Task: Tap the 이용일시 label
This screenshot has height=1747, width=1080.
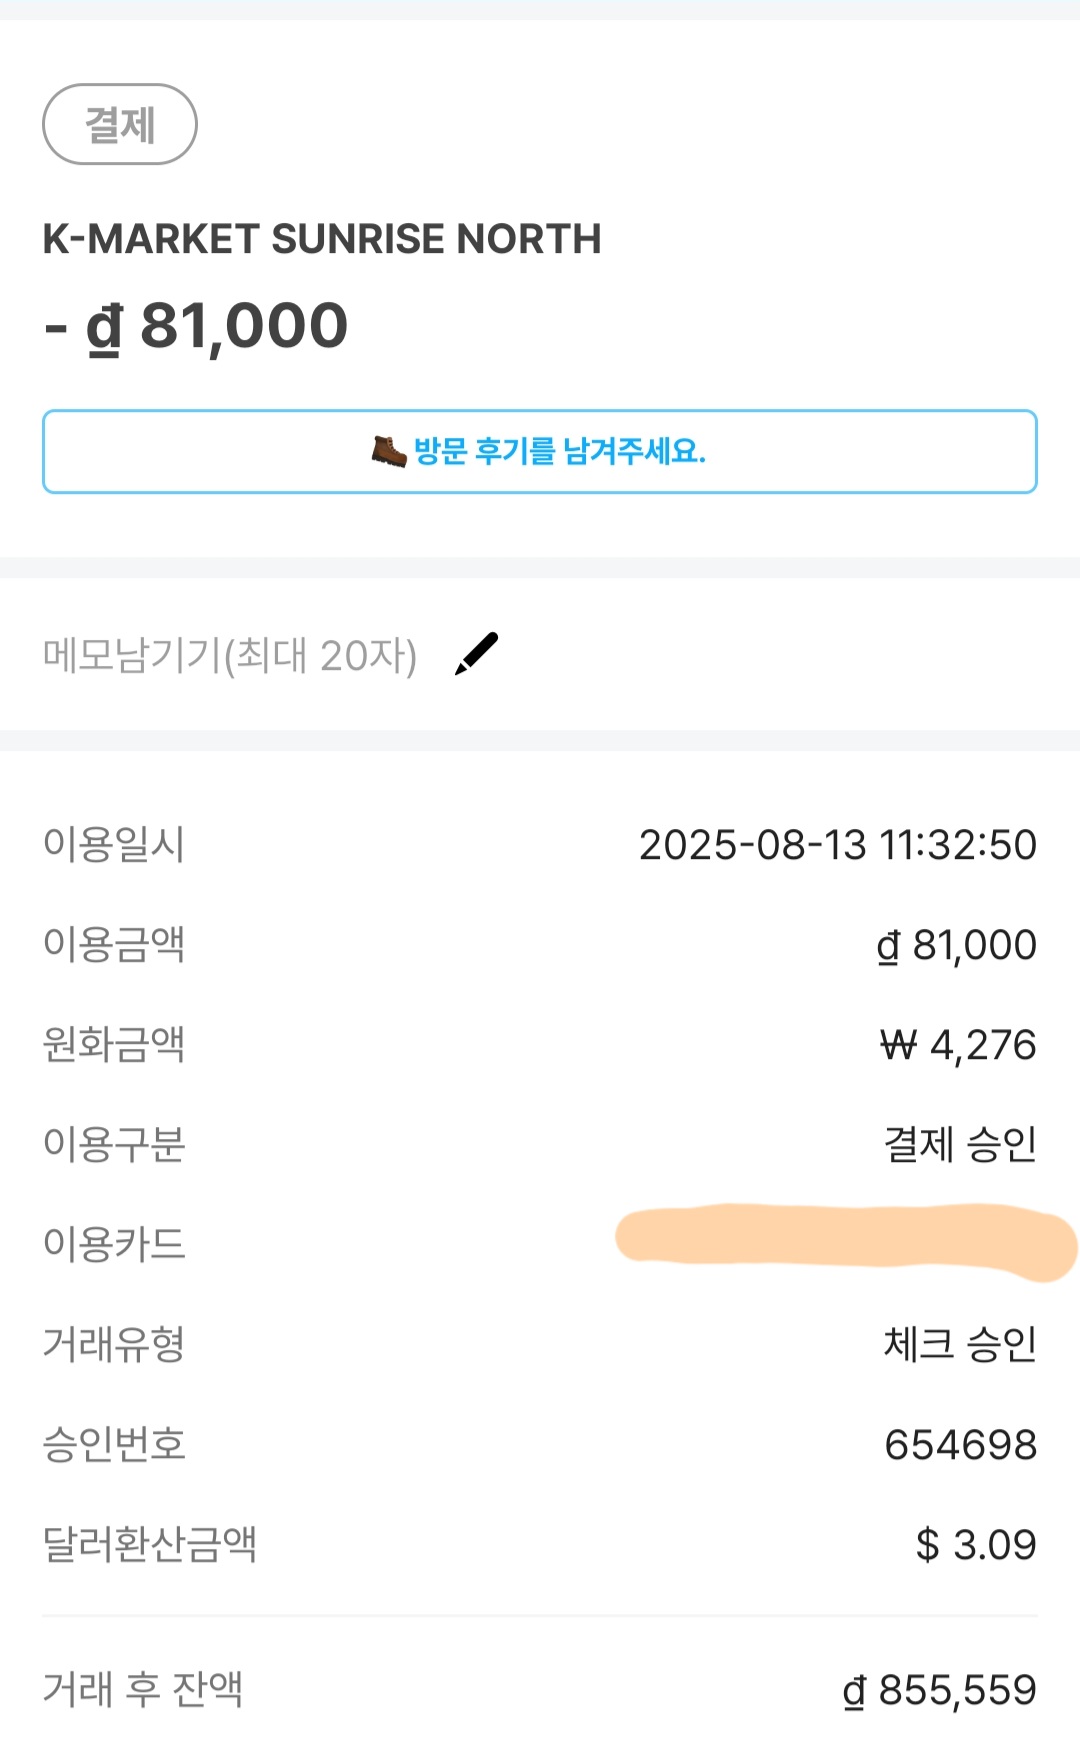Action: click(x=114, y=845)
